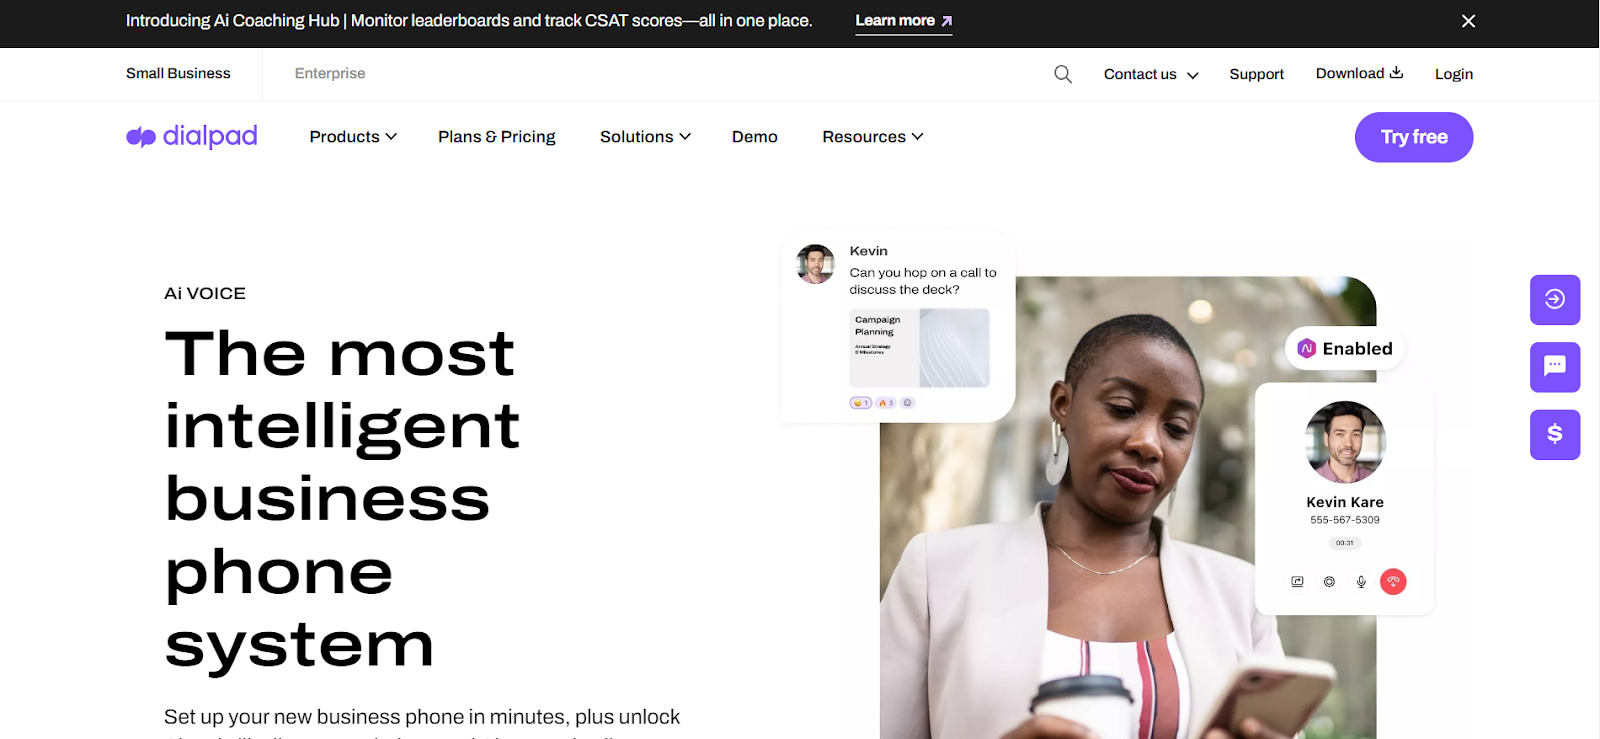
Task: Open the Demo page
Action: [x=755, y=137]
